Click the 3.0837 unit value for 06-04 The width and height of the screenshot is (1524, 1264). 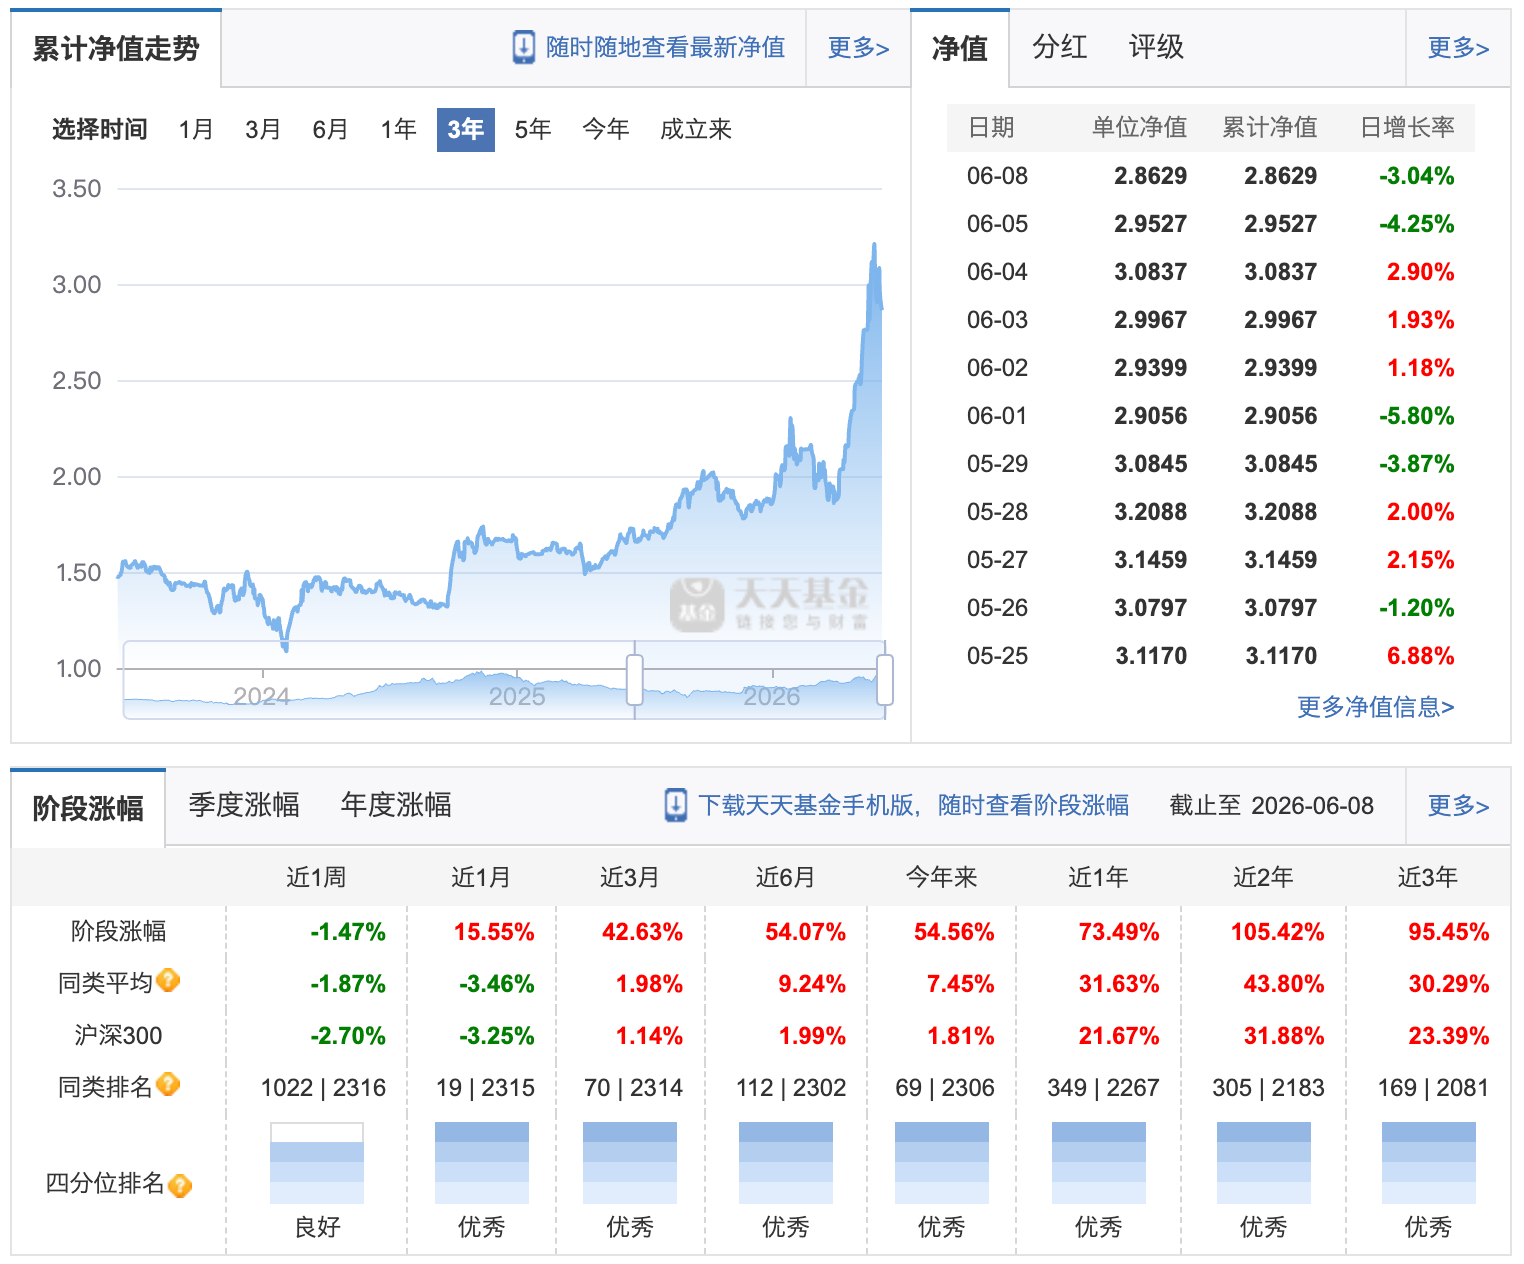pos(1150,272)
